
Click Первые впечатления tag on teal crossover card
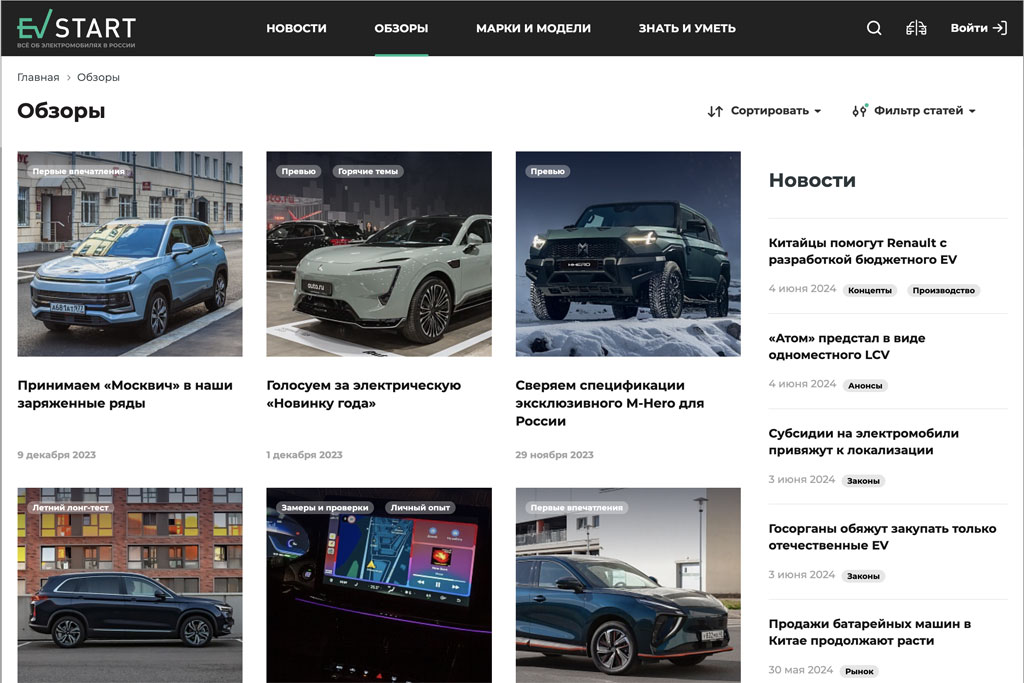pos(577,507)
